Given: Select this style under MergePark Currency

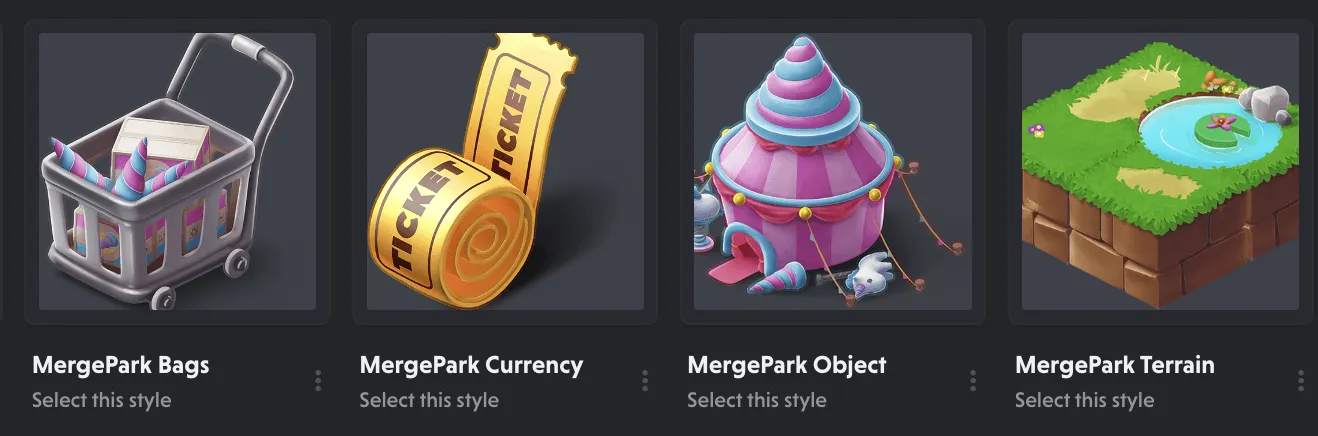Looking at the screenshot, I should pyautogui.click(x=429, y=400).
